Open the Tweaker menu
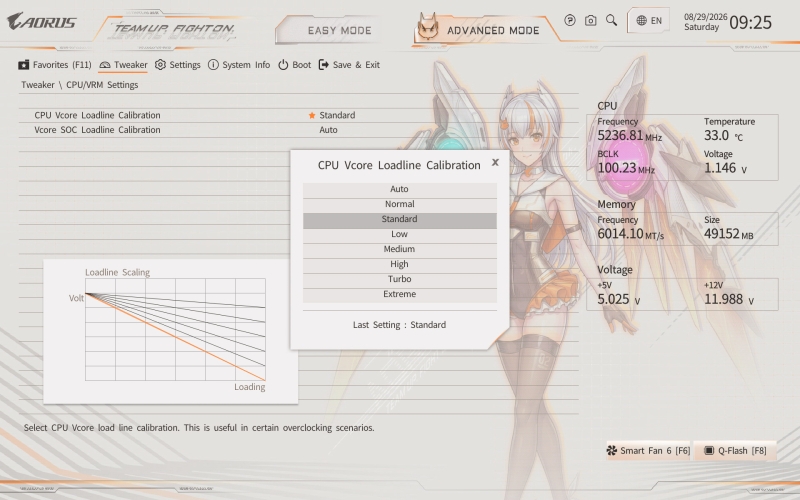This screenshot has width=800, height=500. (123, 65)
